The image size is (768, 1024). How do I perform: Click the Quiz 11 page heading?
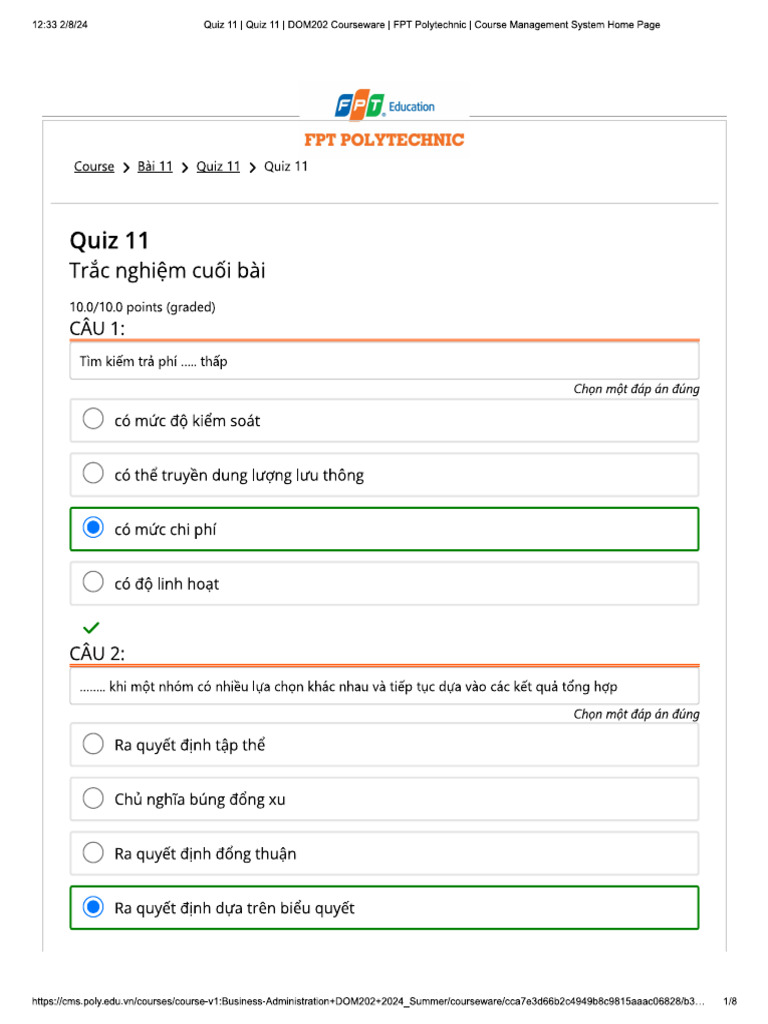click(109, 240)
